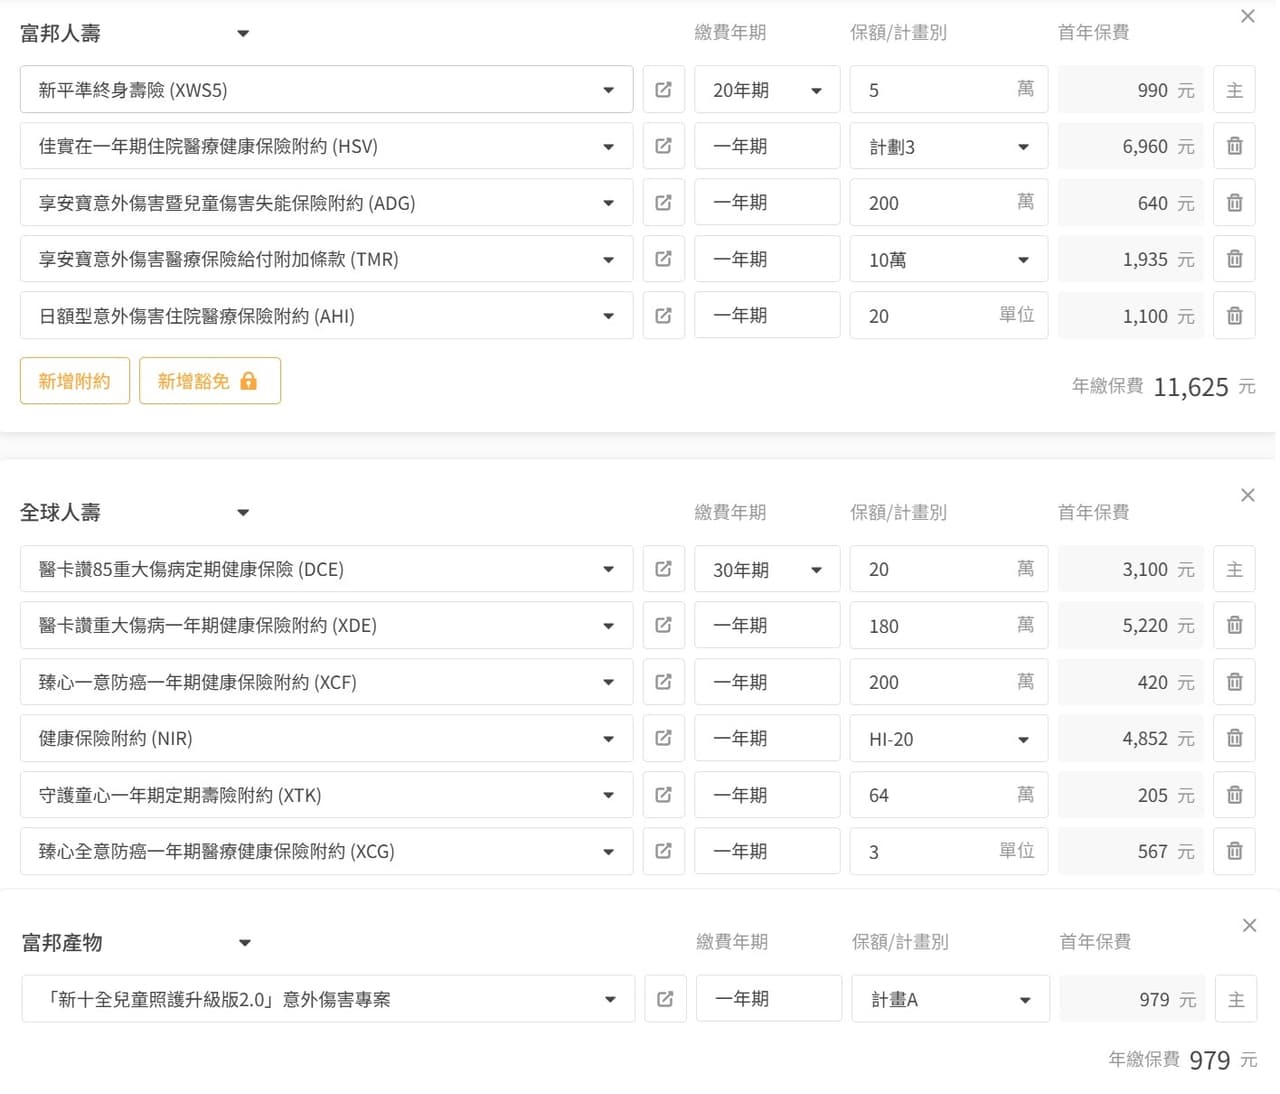Viewport: 1280px width, 1094px height.
Task: Expand the 富邦人壽 company dropdown
Action: click(242, 34)
